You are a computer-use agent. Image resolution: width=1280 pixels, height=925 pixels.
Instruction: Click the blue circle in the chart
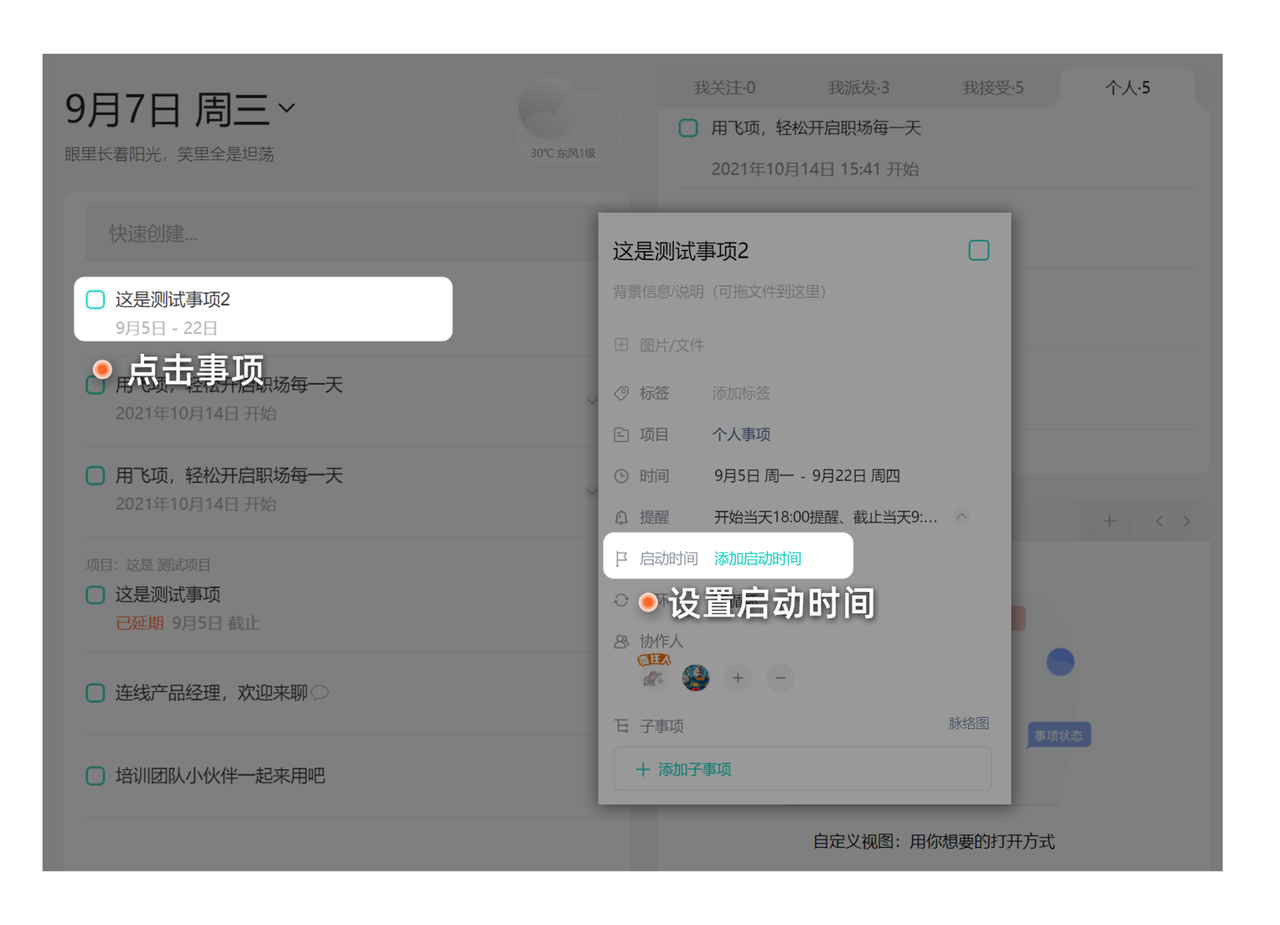tap(1060, 661)
